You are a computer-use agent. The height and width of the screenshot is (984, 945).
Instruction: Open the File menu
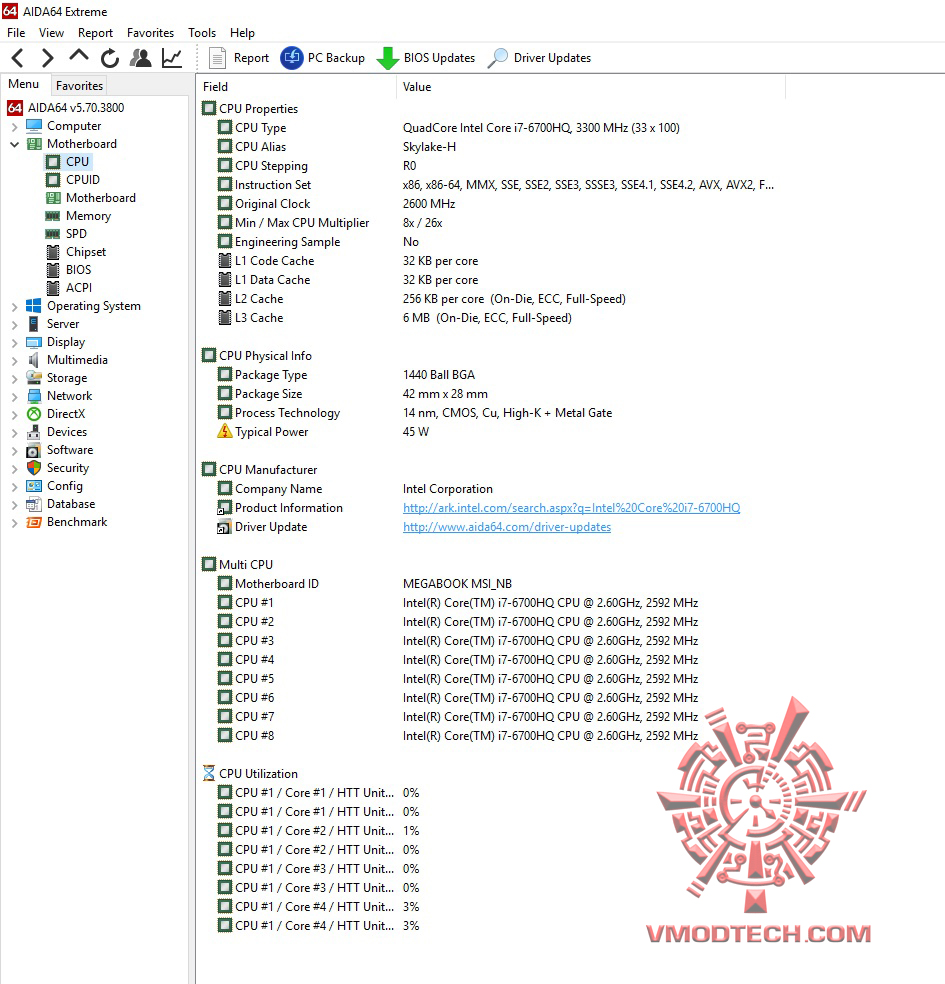pyautogui.click(x=16, y=33)
